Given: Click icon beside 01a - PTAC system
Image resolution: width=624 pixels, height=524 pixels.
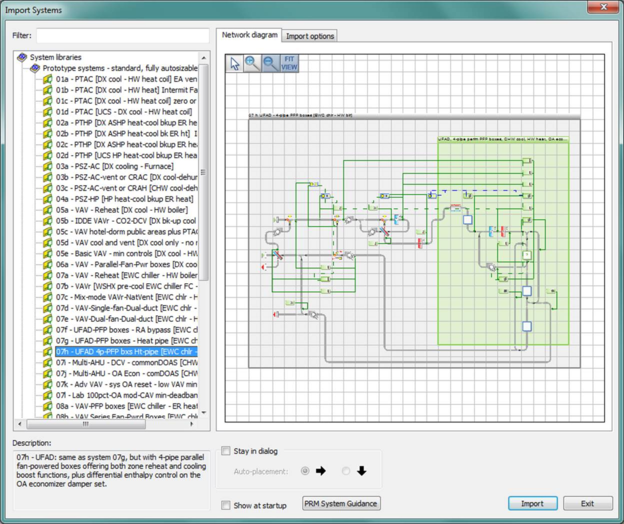Looking at the screenshot, I should coord(47,78).
